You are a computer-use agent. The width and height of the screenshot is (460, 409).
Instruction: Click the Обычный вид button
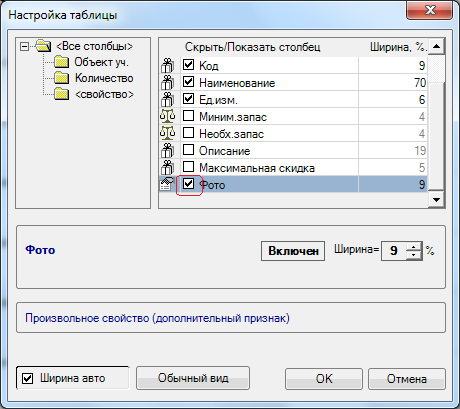(193, 378)
